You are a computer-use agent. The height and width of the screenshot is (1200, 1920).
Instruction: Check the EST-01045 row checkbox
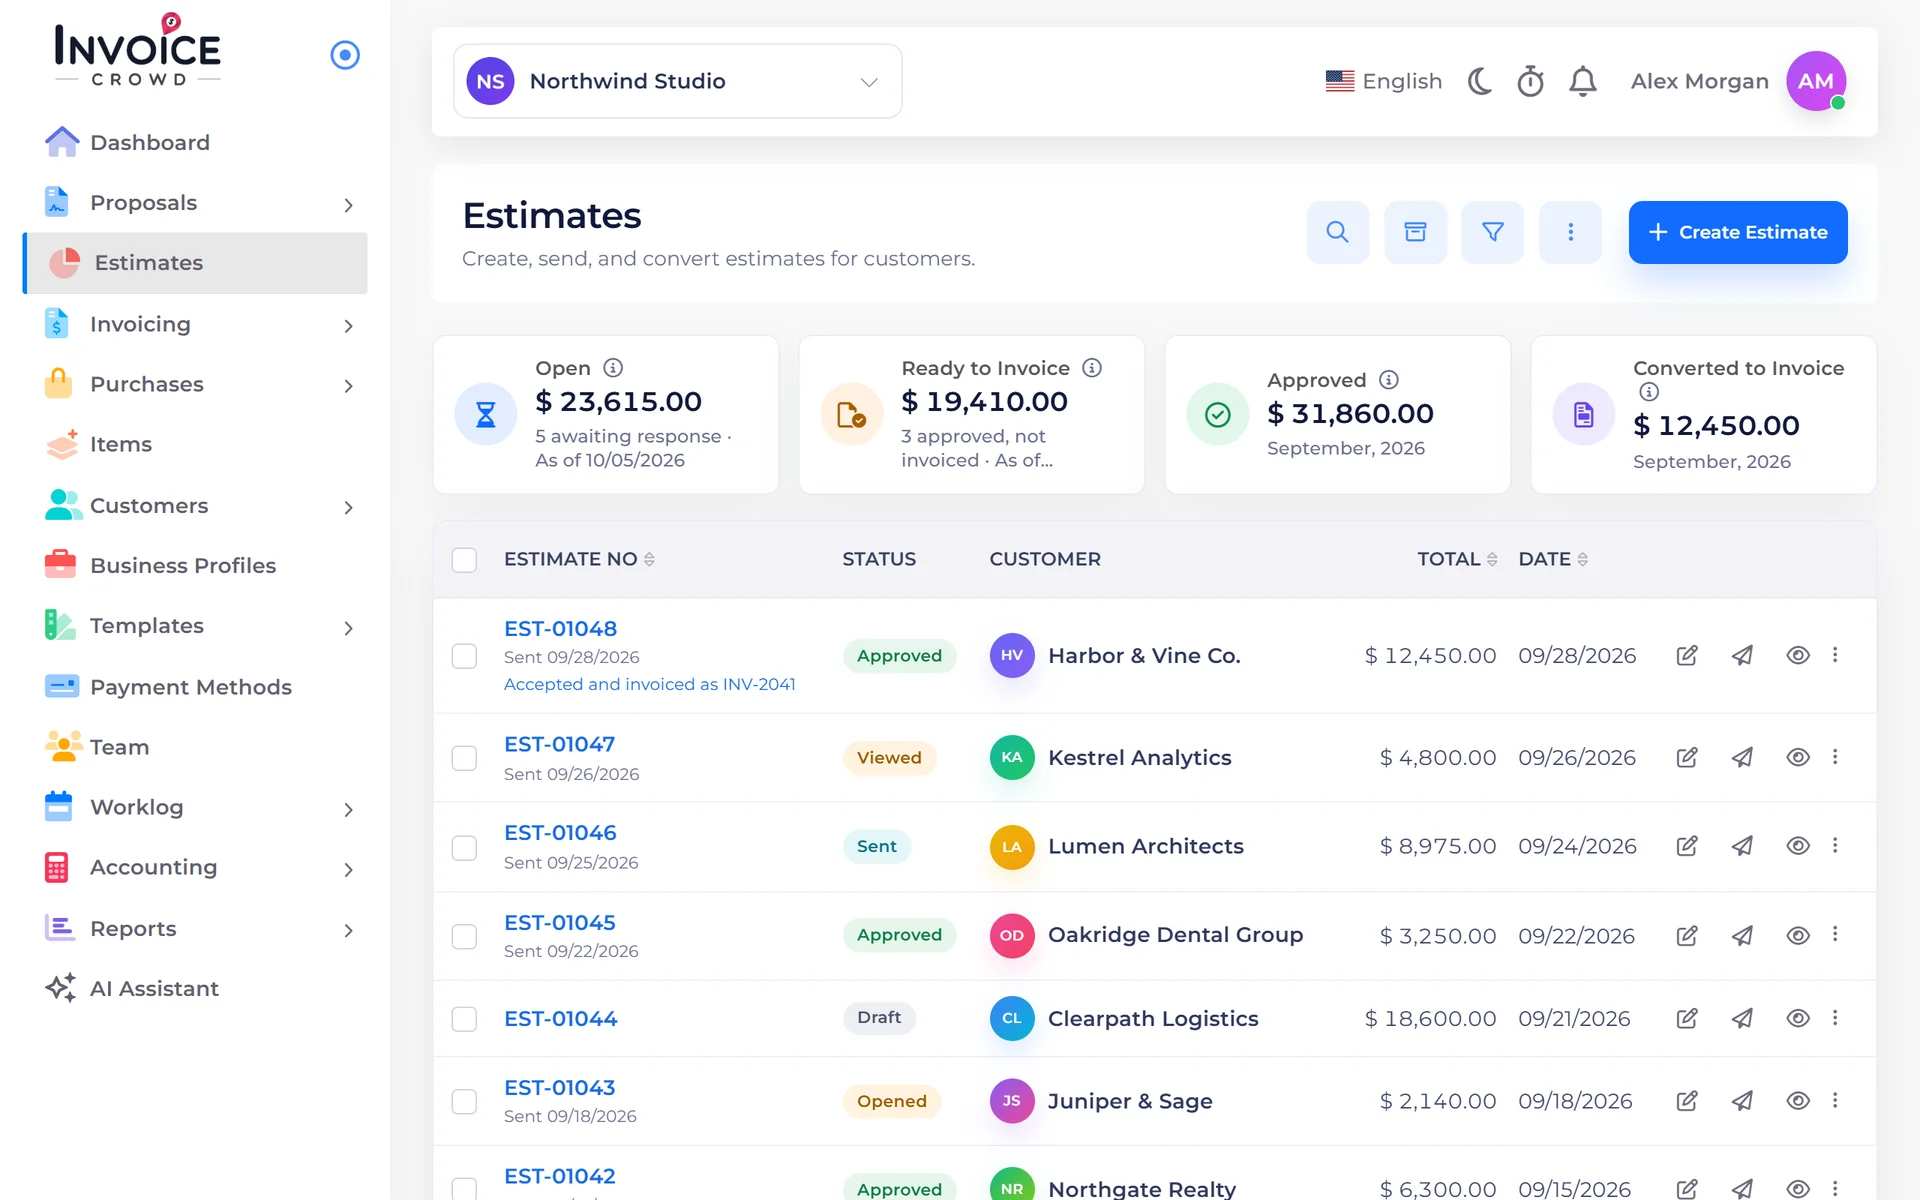pos(464,937)
